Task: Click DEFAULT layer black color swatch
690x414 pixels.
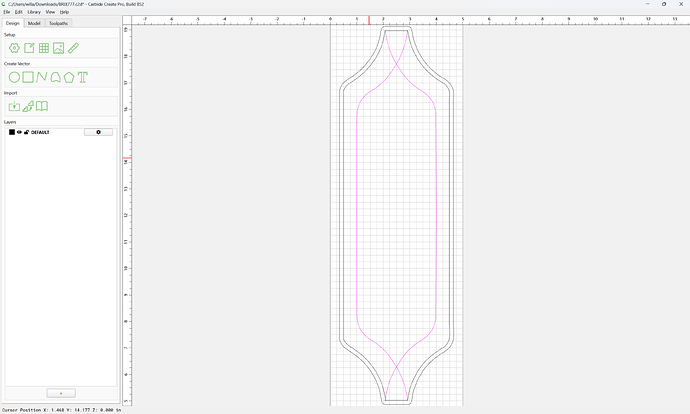Action: [x=12, y=132]
